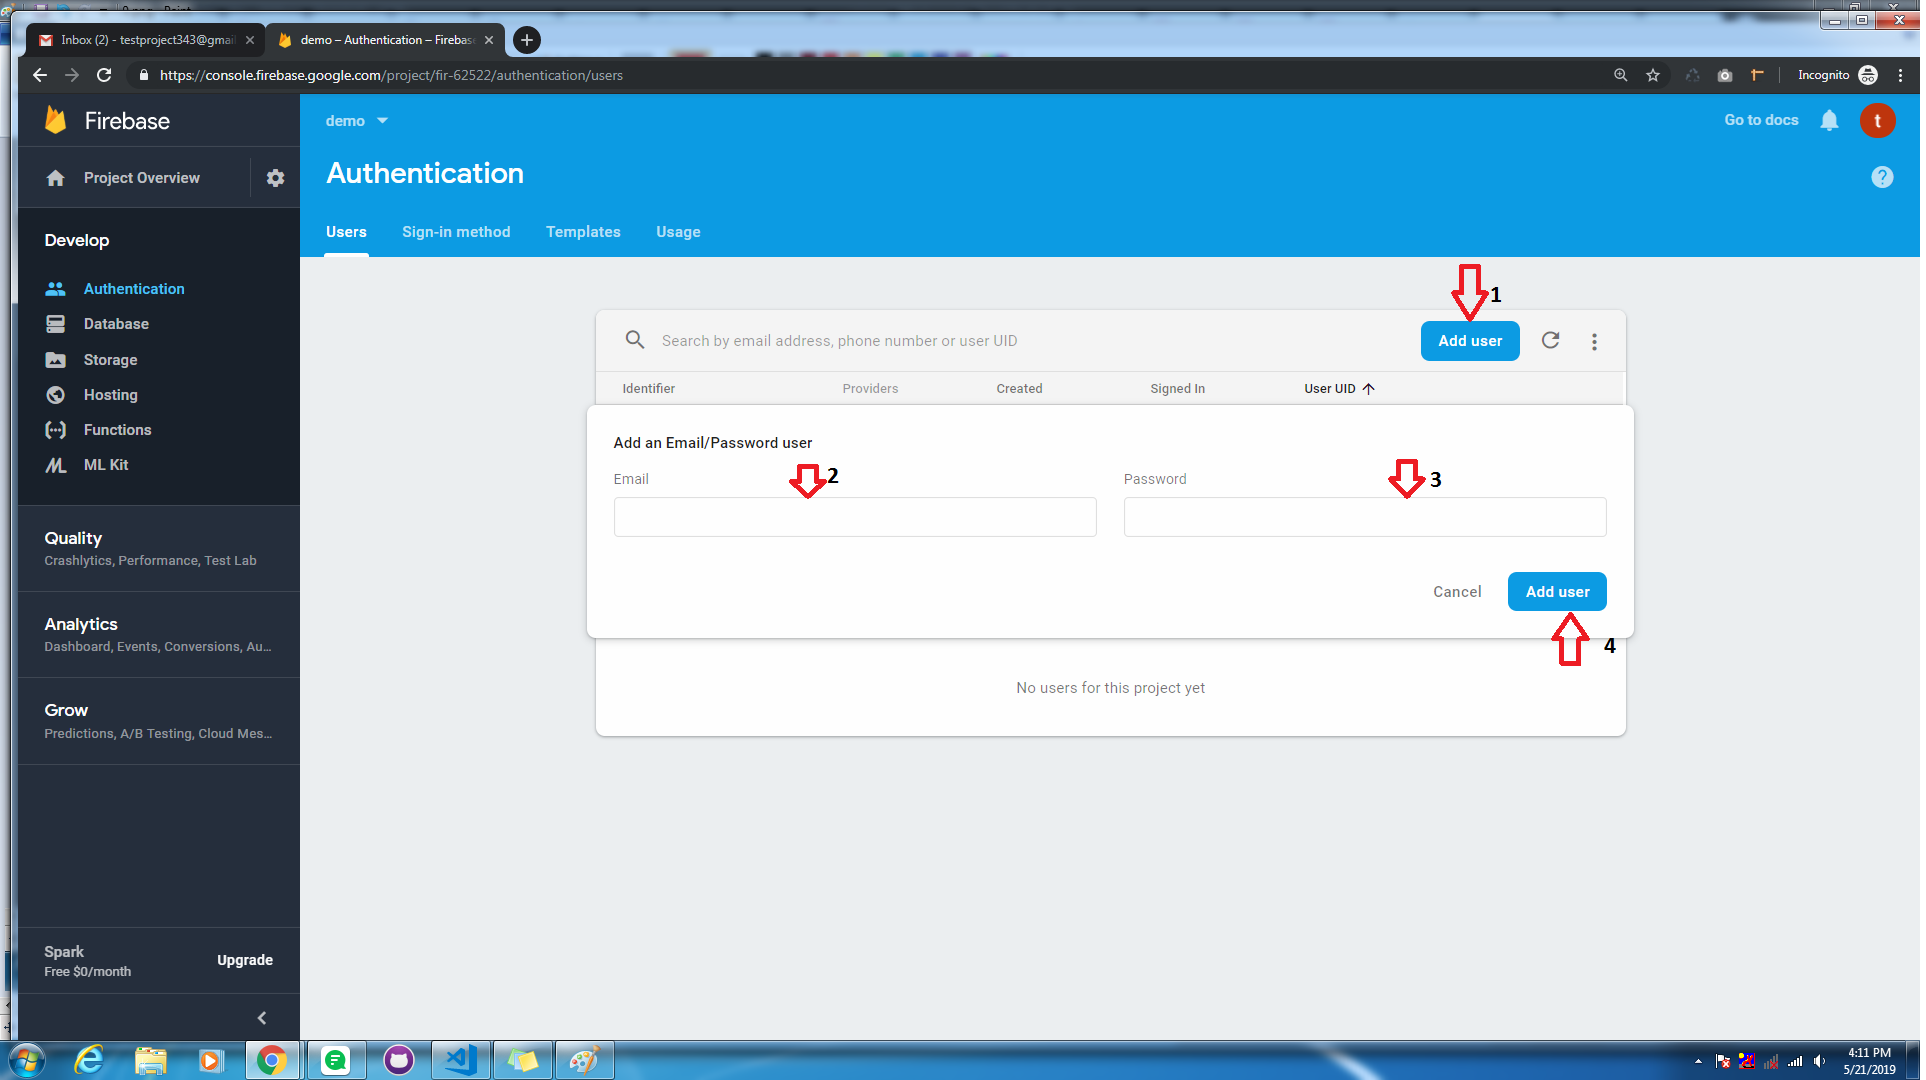The image size is (1926, 1080).
Task: Open the ML Kit section
Action: click(105, 465)
